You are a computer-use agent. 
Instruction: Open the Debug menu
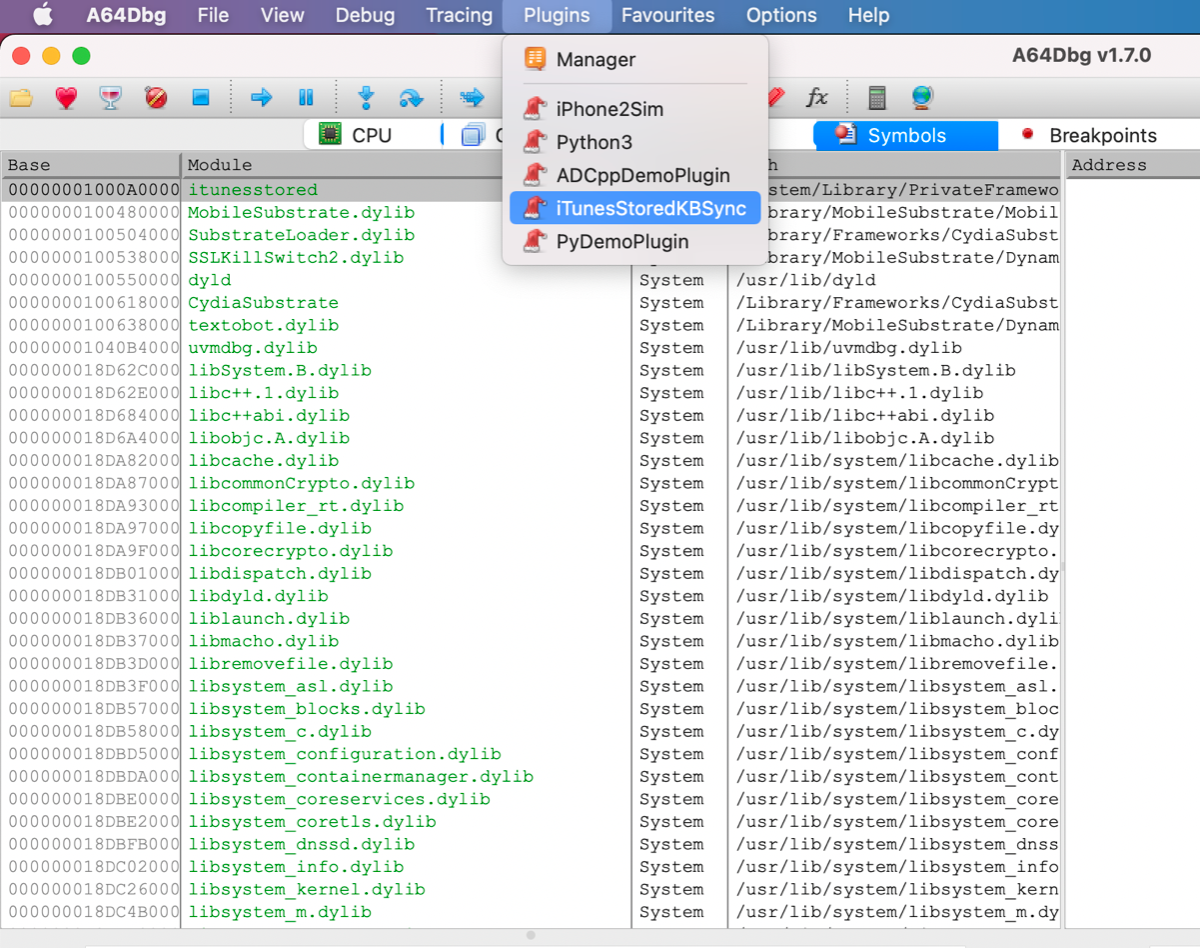click(x=365, y=15)
